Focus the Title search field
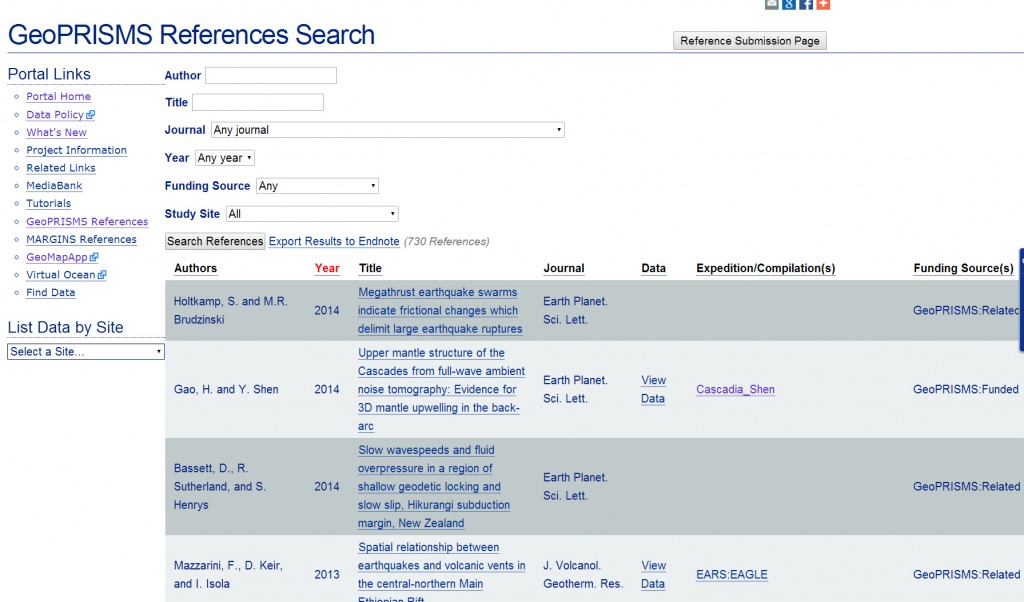1024x602 pixels. point(258,103)
